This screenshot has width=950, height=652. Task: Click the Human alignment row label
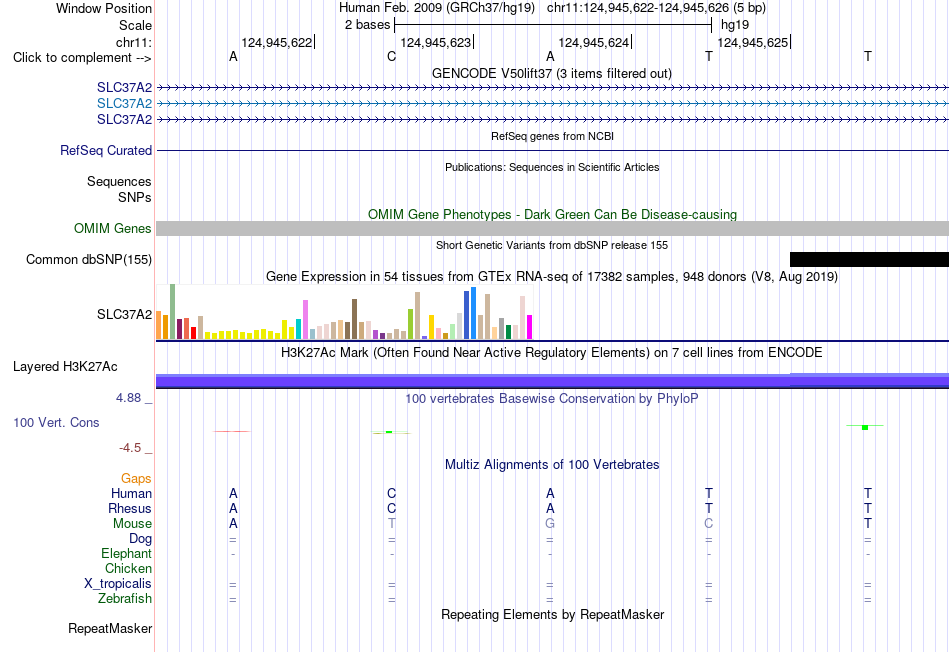click(131, 493)
